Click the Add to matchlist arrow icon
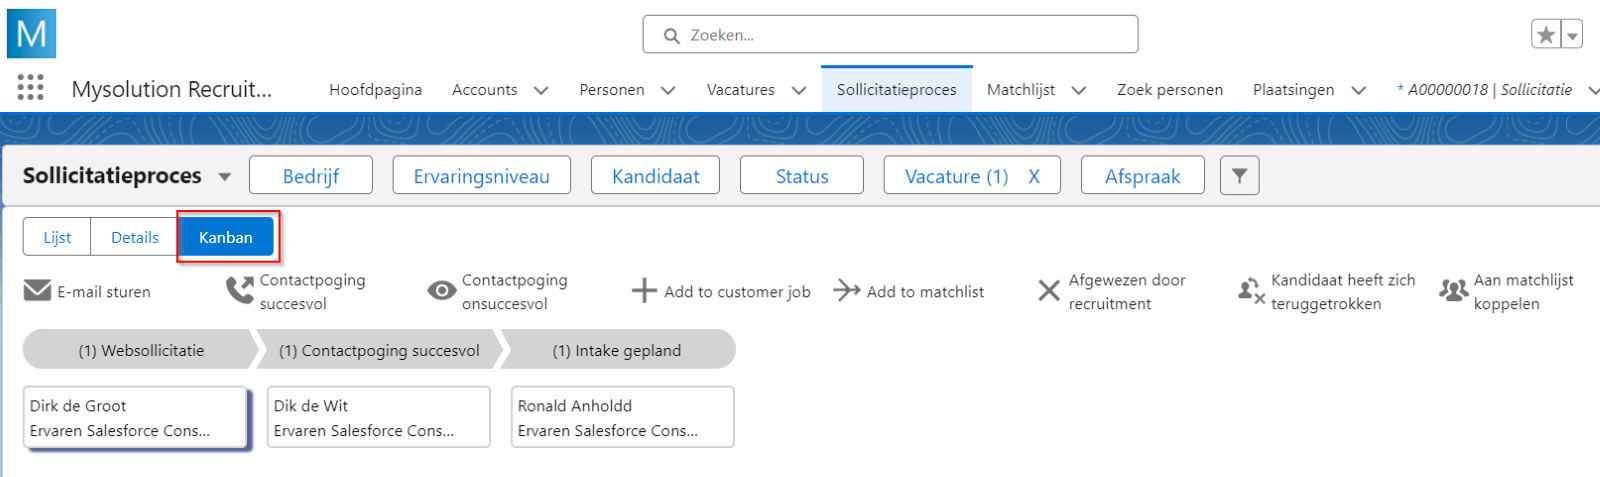This screenshot has height=477, width=1600. pyautogui.click(x=847, y=291)
